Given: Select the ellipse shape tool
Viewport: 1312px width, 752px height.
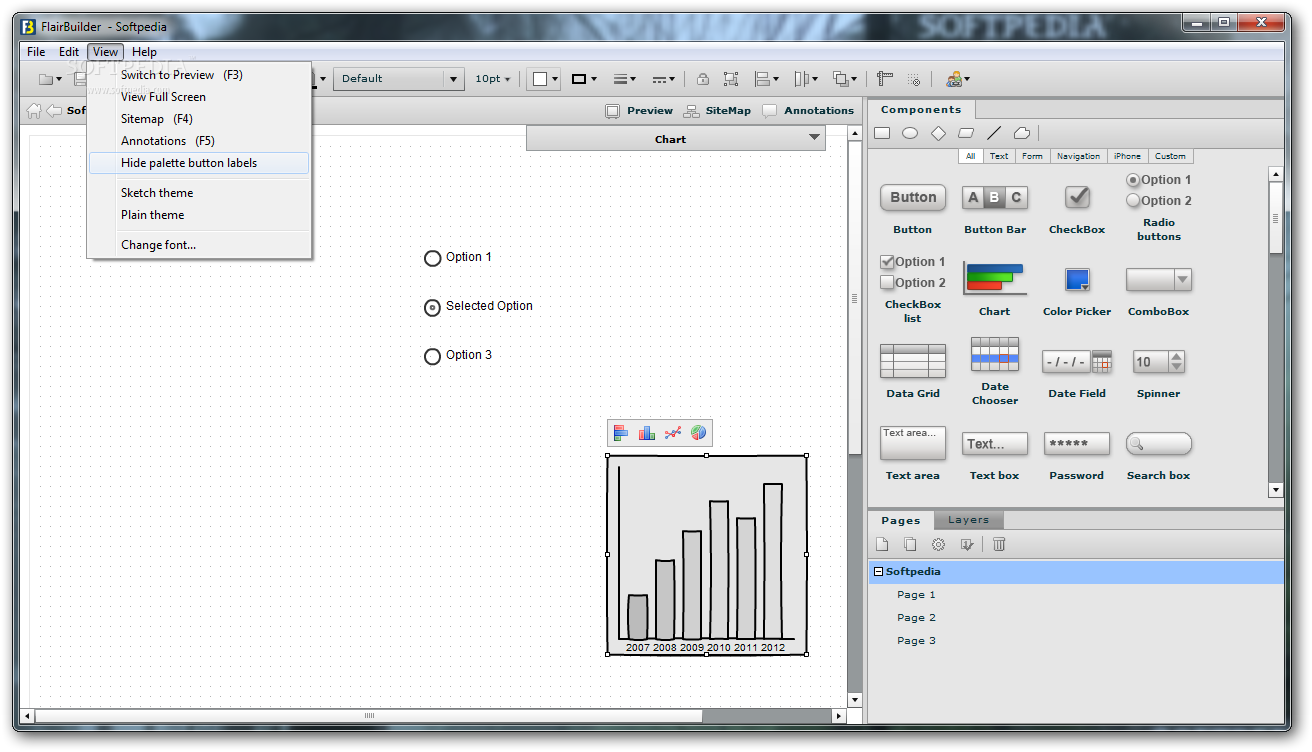Looking at the screenshot, I should click(910, 133).
